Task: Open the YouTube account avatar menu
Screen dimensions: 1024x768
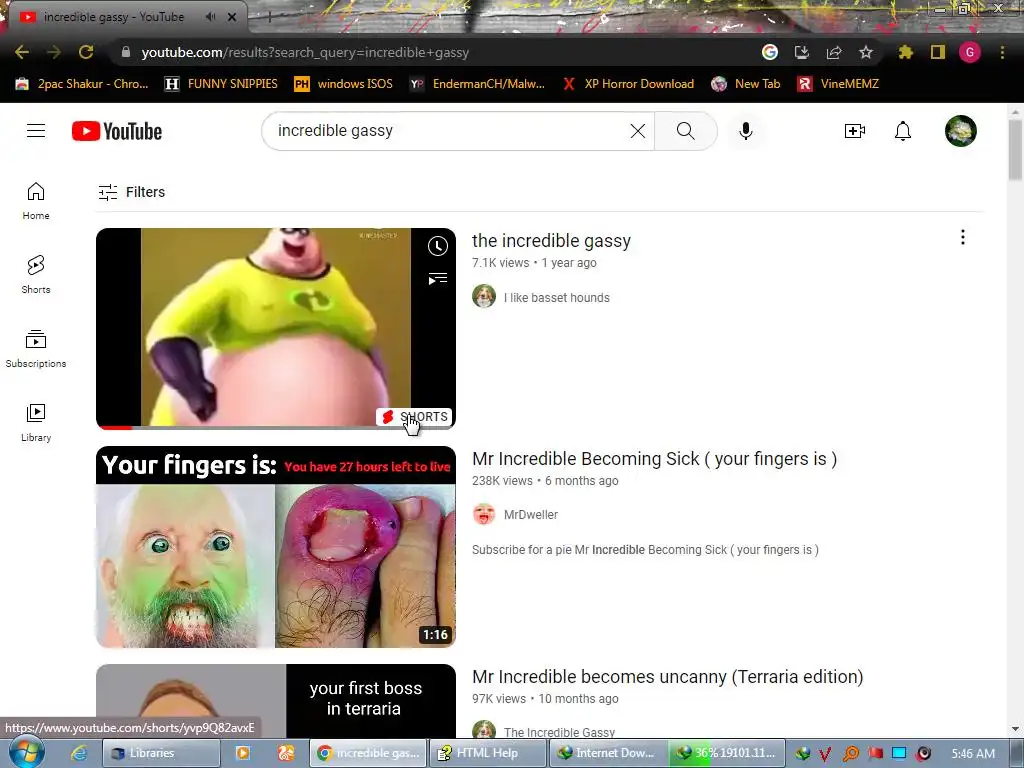Action: pos(961,131)
